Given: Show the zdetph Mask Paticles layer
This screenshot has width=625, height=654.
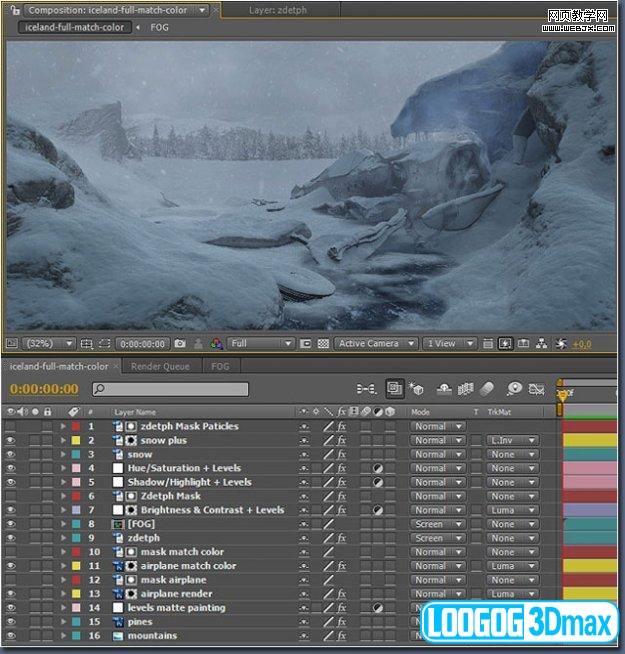Looking at the screenshot, I should pos(10,426).
